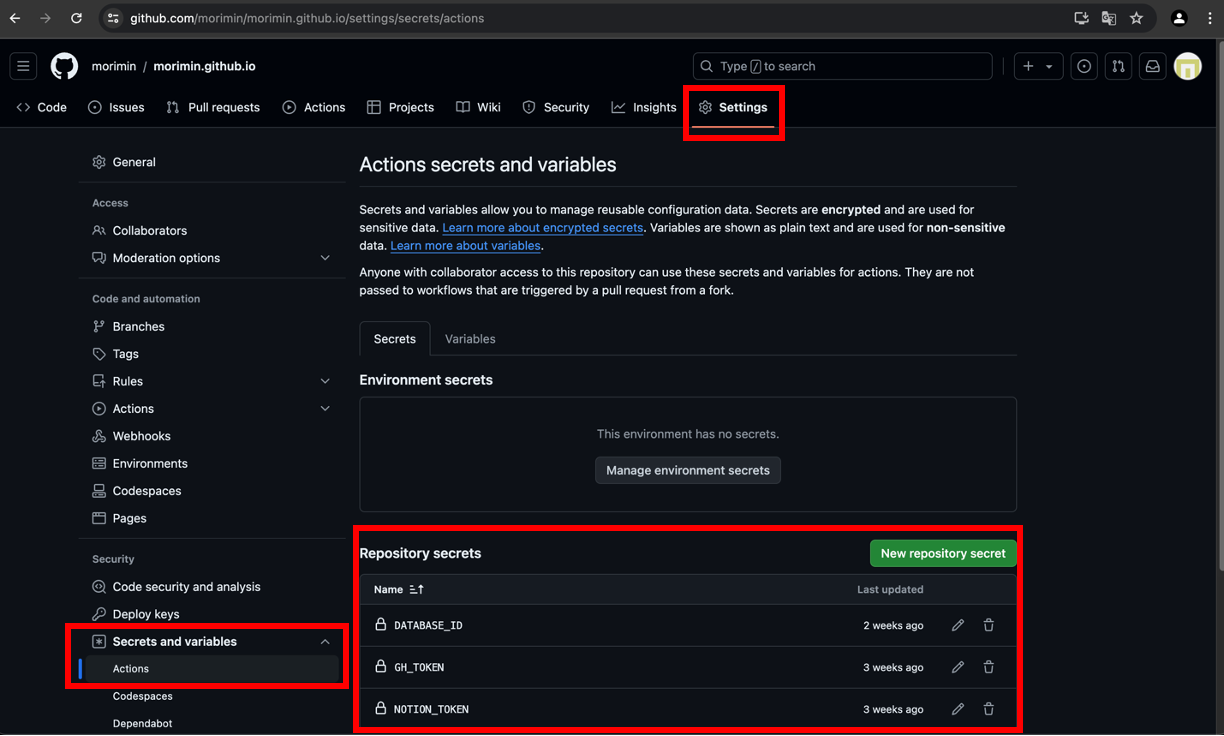The height and width of the screenshot is (736, 1224).
Task: Open the Actions repository tab
Action: [314, 107]
